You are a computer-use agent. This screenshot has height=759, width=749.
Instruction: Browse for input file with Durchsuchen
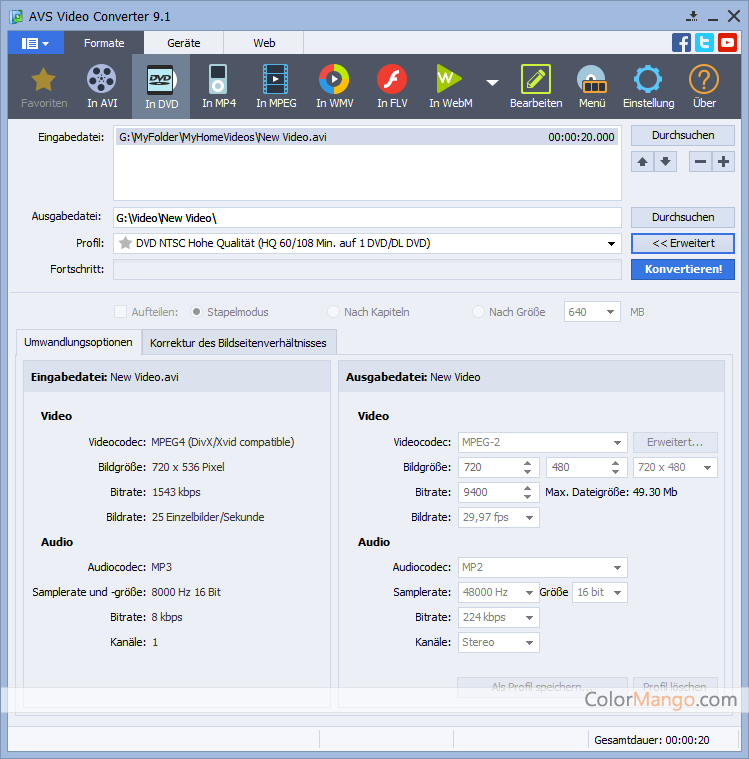point(683,136)
